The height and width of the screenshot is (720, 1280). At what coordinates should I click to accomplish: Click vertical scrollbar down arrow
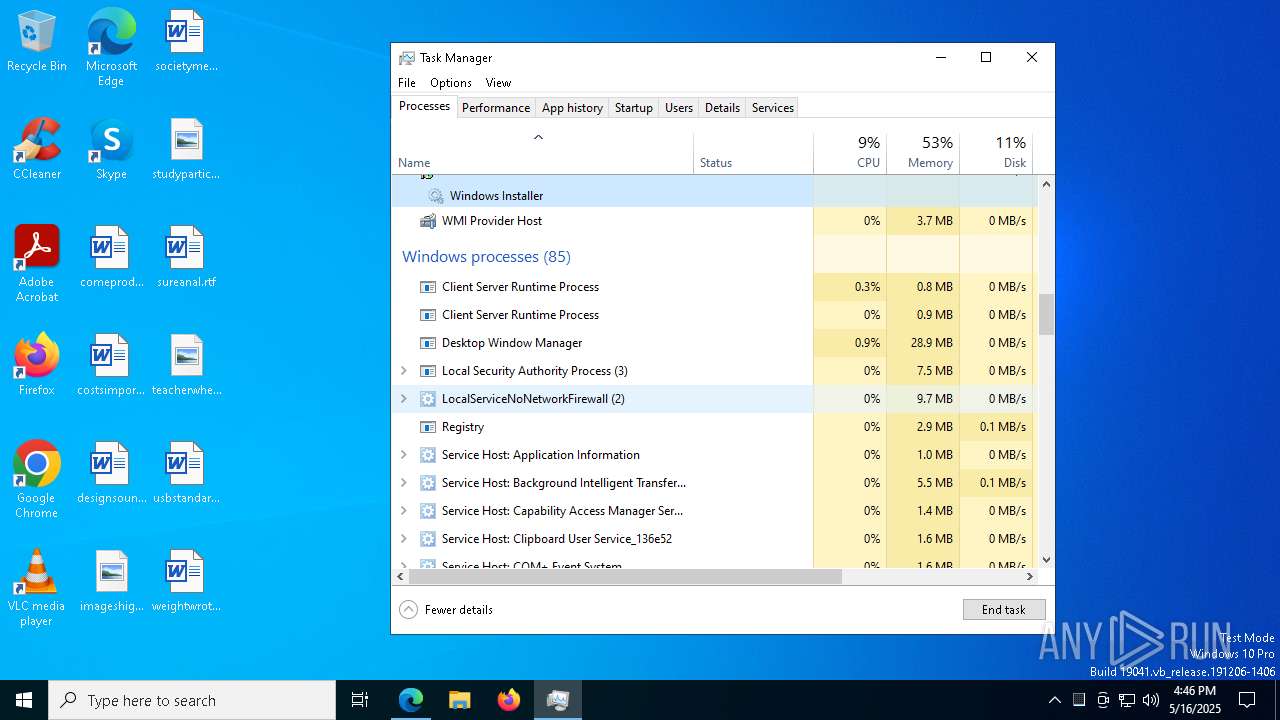pyautogui.click(x=1046, y=560)
